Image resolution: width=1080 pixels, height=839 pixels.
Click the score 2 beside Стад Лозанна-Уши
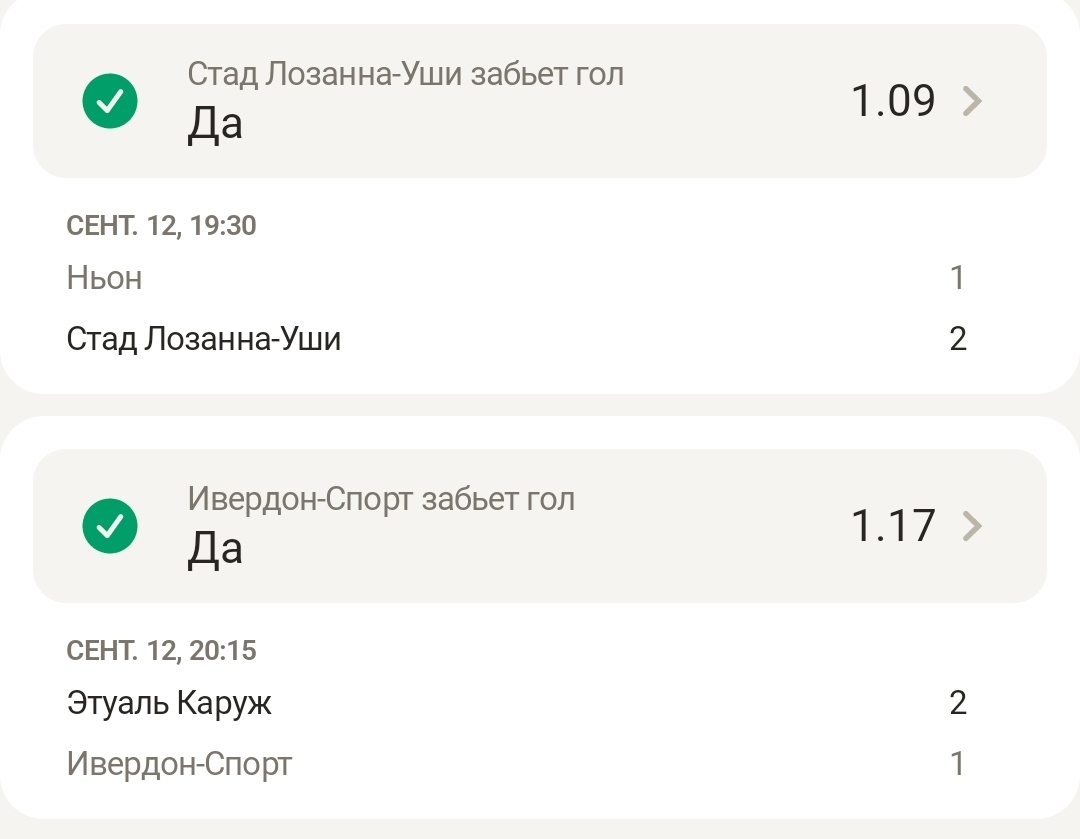point(957,339)
